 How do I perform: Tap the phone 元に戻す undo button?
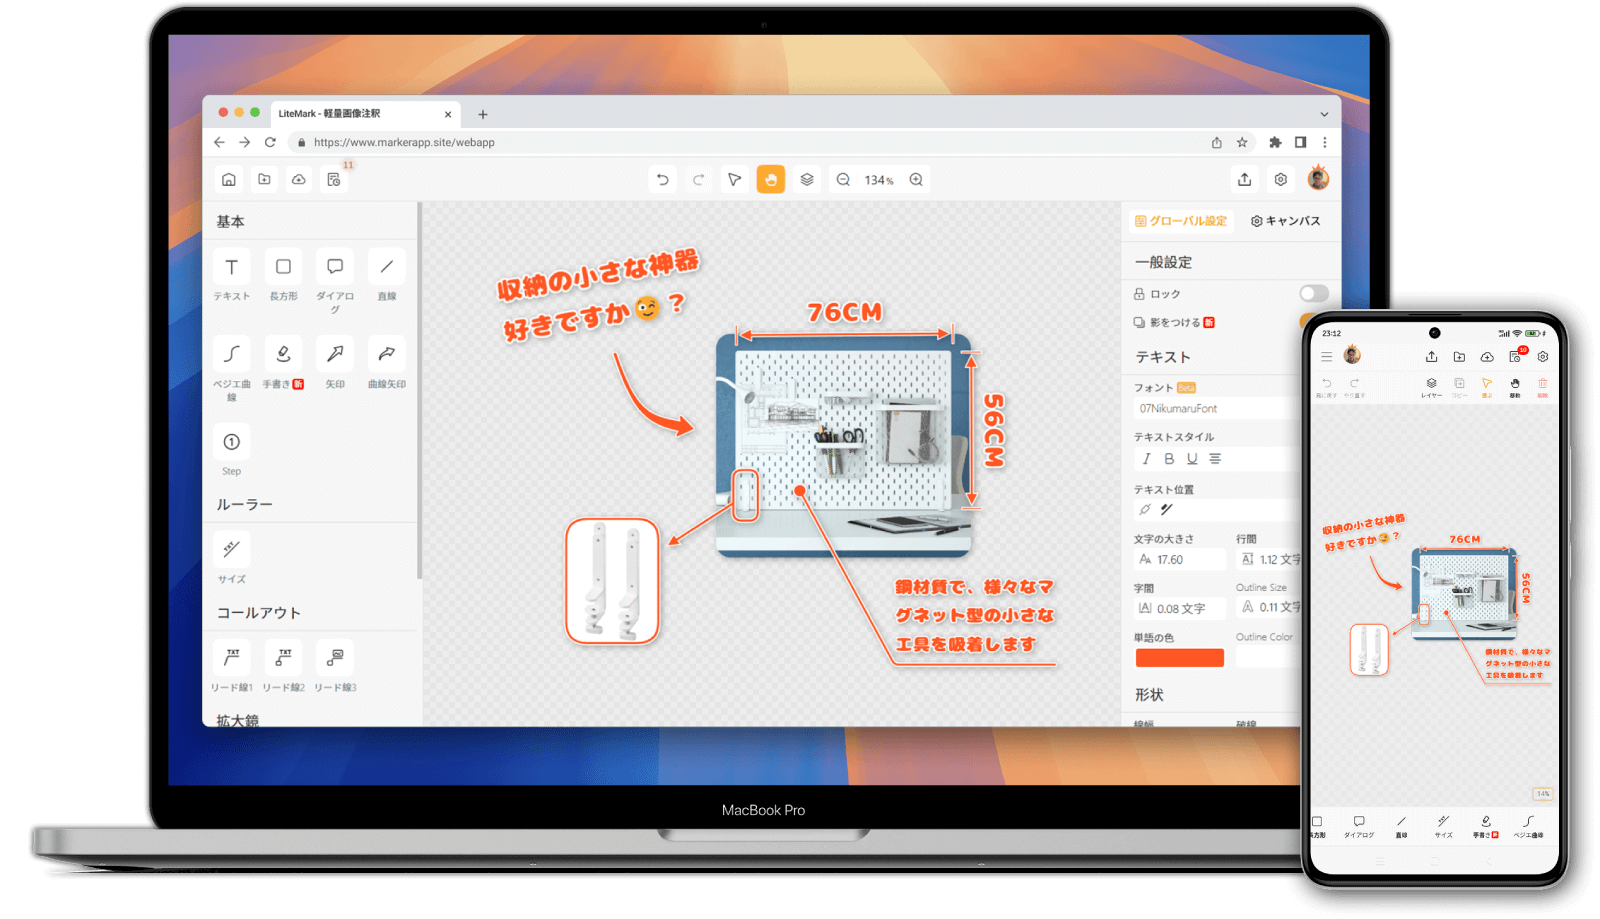click(1326, 387)
